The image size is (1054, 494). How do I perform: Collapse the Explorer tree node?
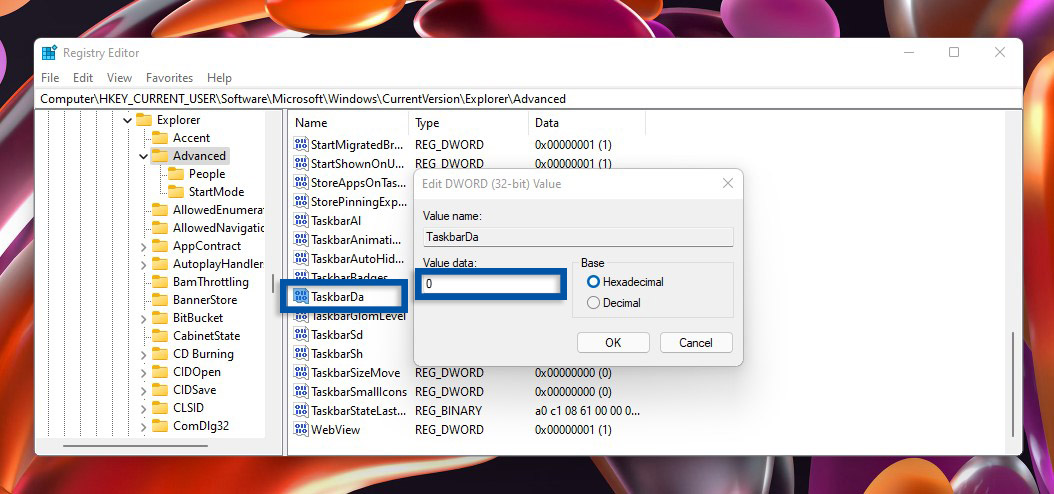pos(127,120)
